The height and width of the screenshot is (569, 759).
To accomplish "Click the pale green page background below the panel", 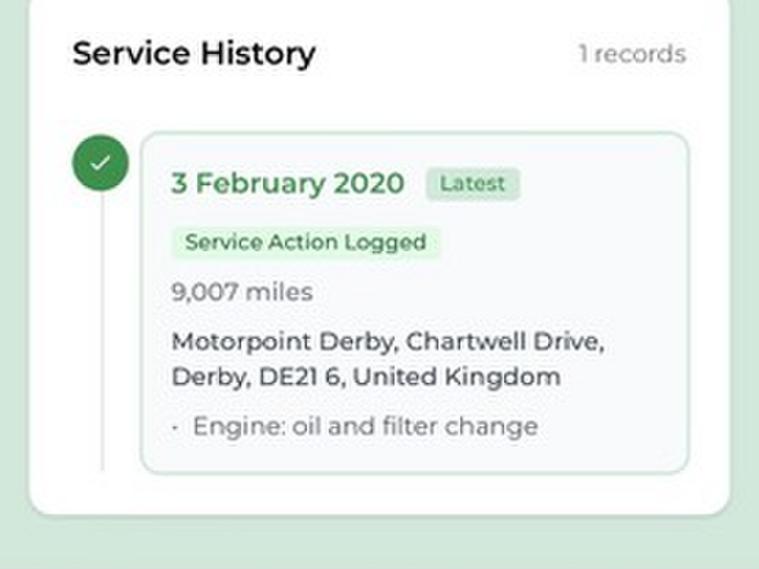I will 380,545.
